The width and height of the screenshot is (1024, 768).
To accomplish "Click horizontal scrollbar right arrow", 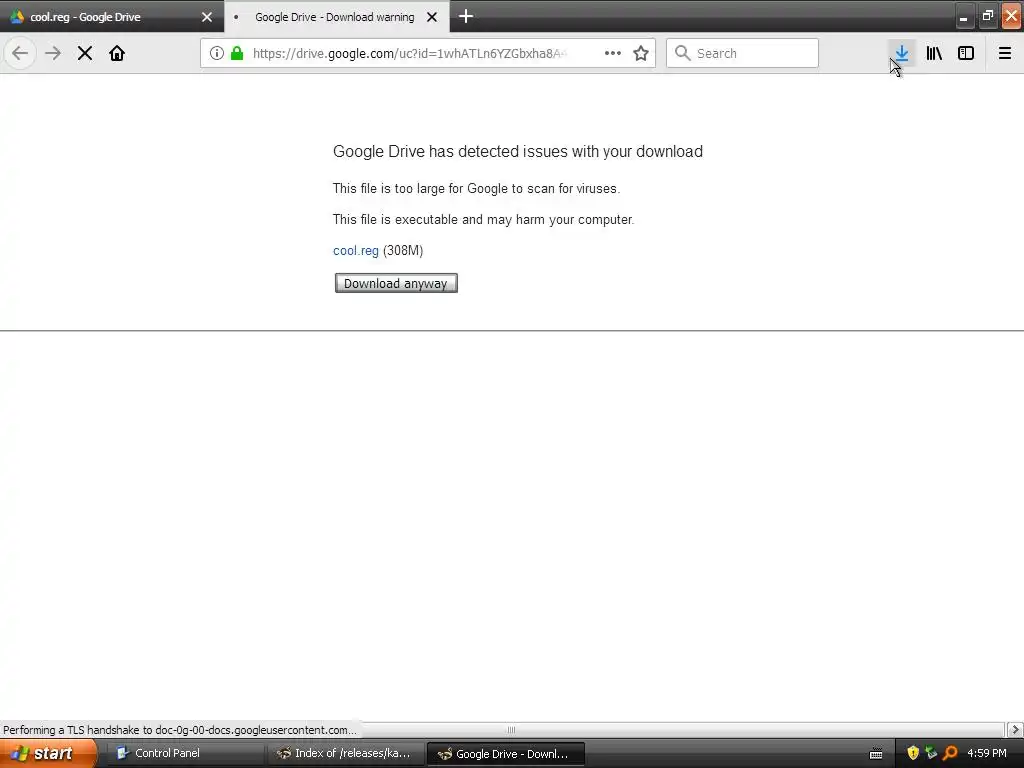I will [x=1015, y=729].
